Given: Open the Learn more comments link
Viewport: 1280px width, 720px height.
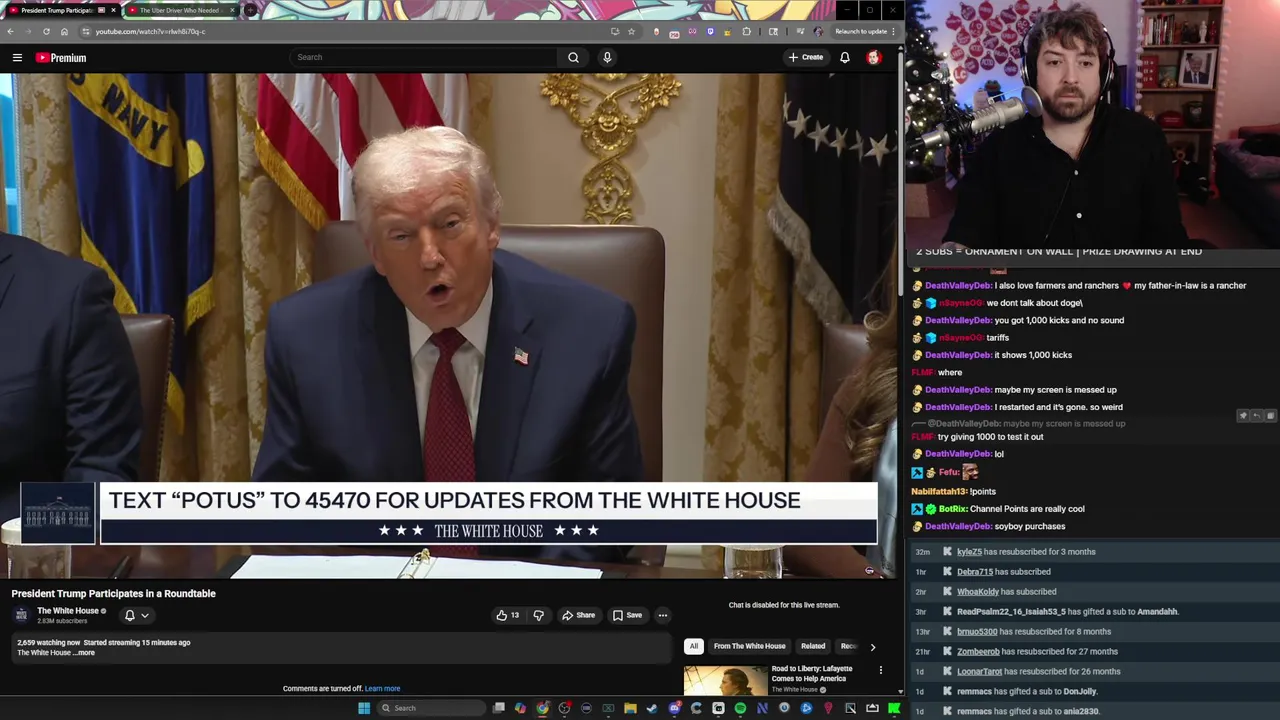Looking at the screenshot, I should [x=382, y=688].
